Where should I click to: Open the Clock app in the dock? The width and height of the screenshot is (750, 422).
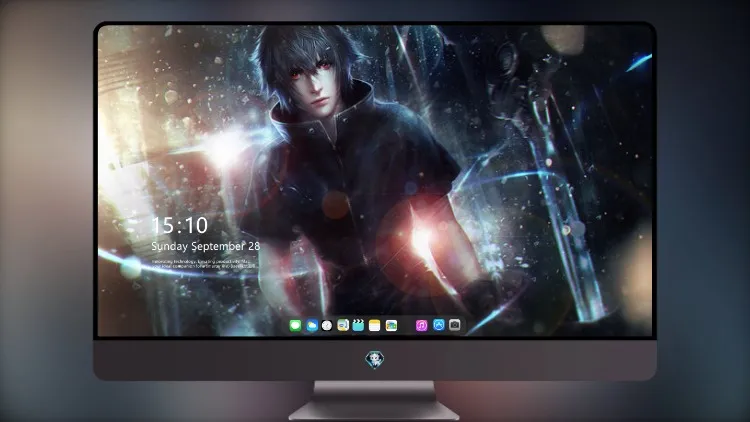(x=327, y=326)
